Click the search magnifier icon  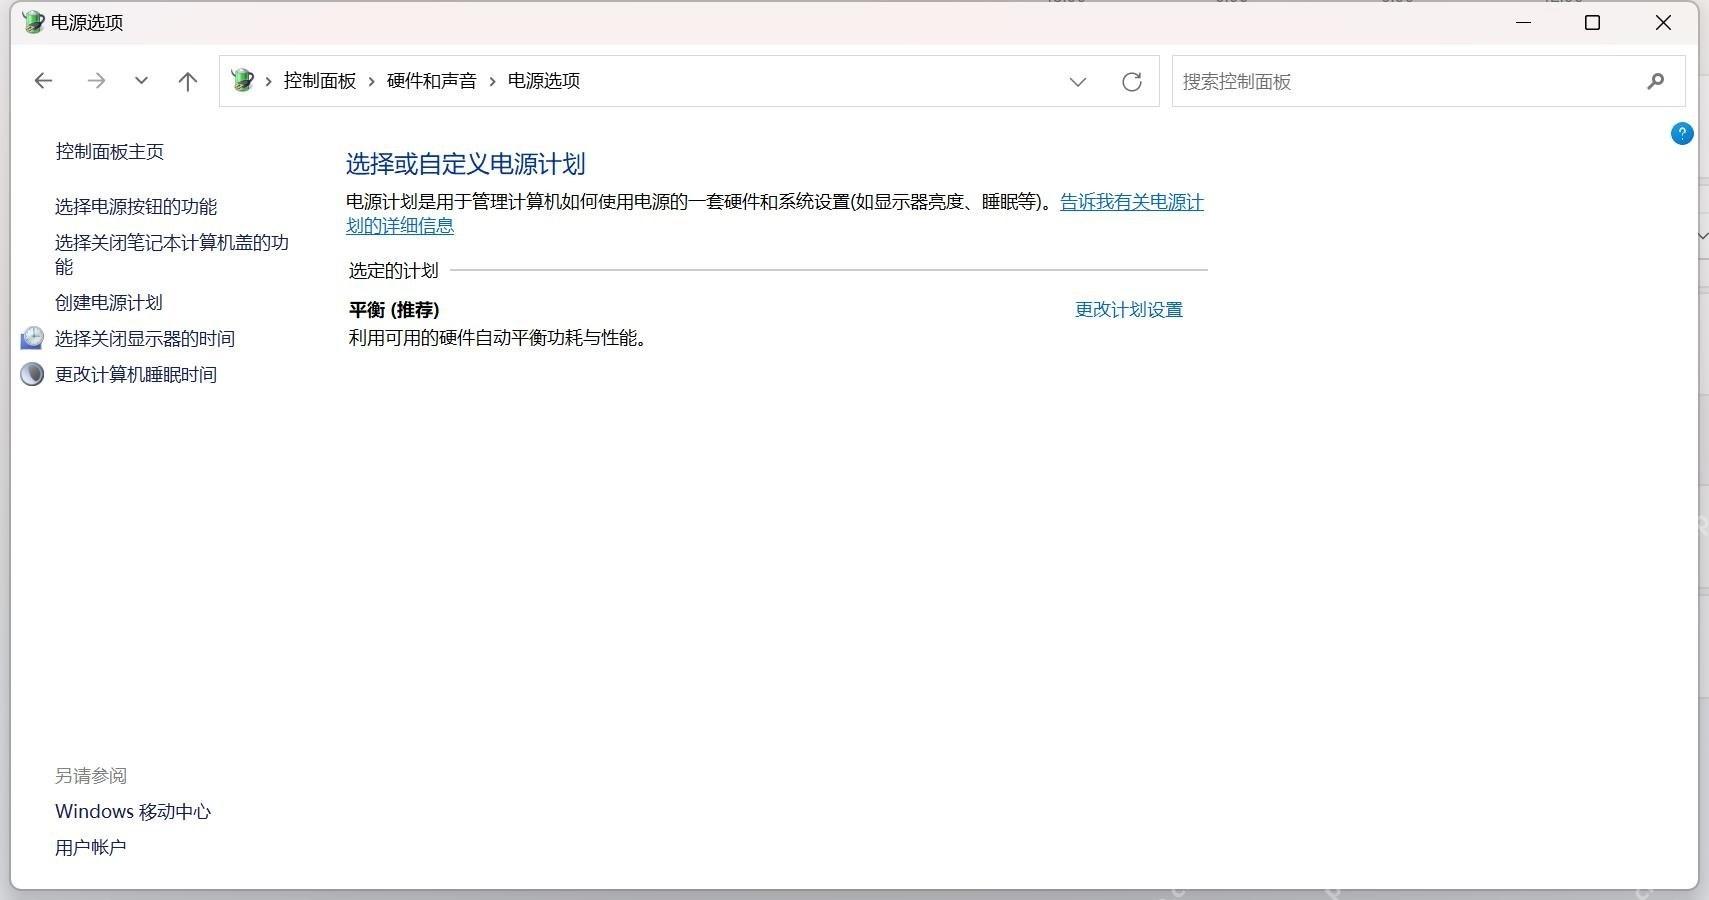(x=1655, y=81)
